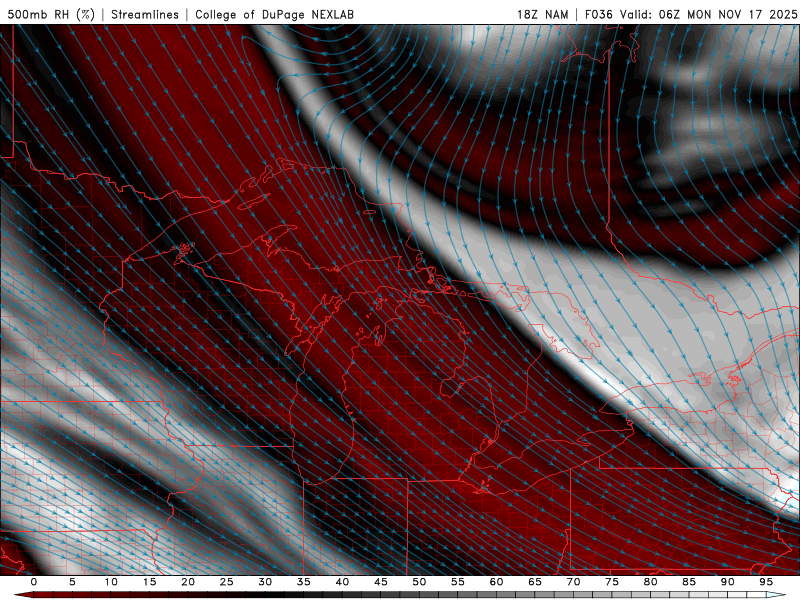Click the '30' value on the color scale
The height and width of the screenshot is (600, 800).
[265, 582]
